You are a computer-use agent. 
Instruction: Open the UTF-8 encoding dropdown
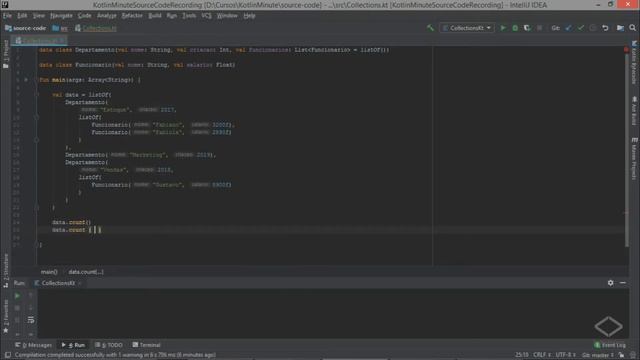[x=565, y=355]
